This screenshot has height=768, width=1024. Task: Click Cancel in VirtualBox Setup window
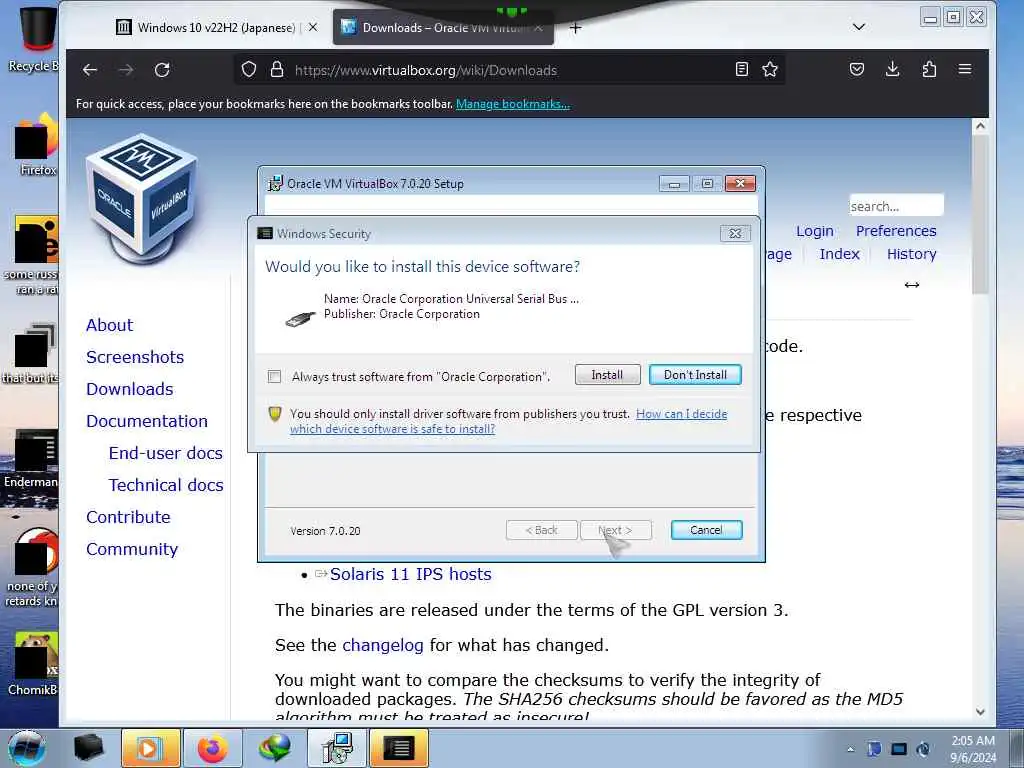pyautogui.click(x=706, y=530)
